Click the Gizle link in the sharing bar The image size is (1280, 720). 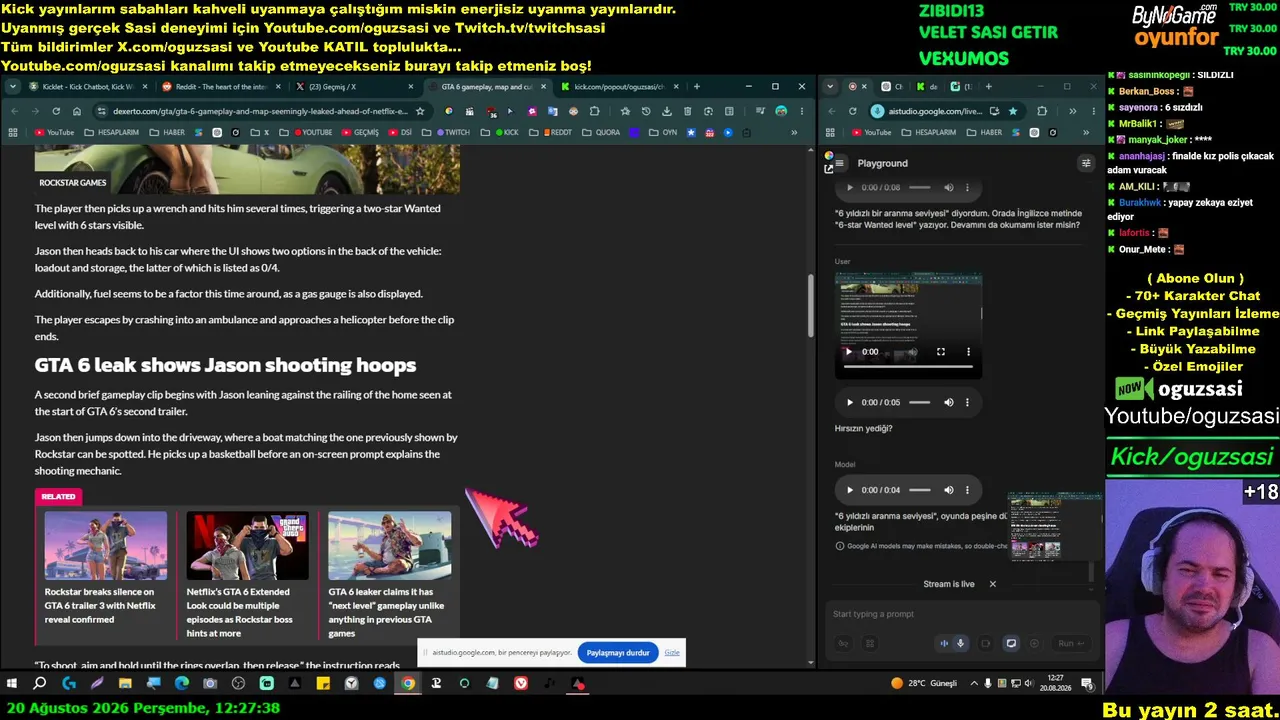[x=672, y=653]
